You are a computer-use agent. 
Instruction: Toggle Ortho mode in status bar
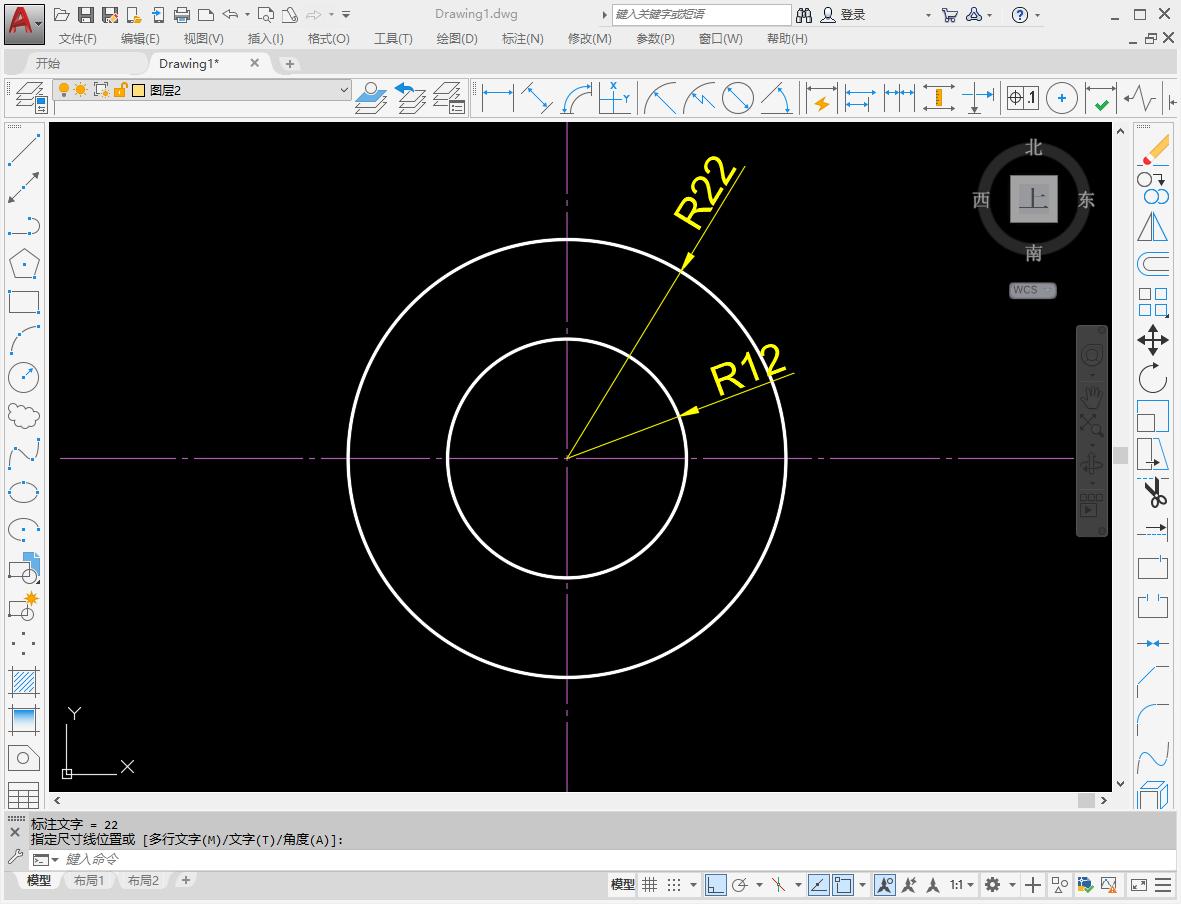(x=715, y=885)
